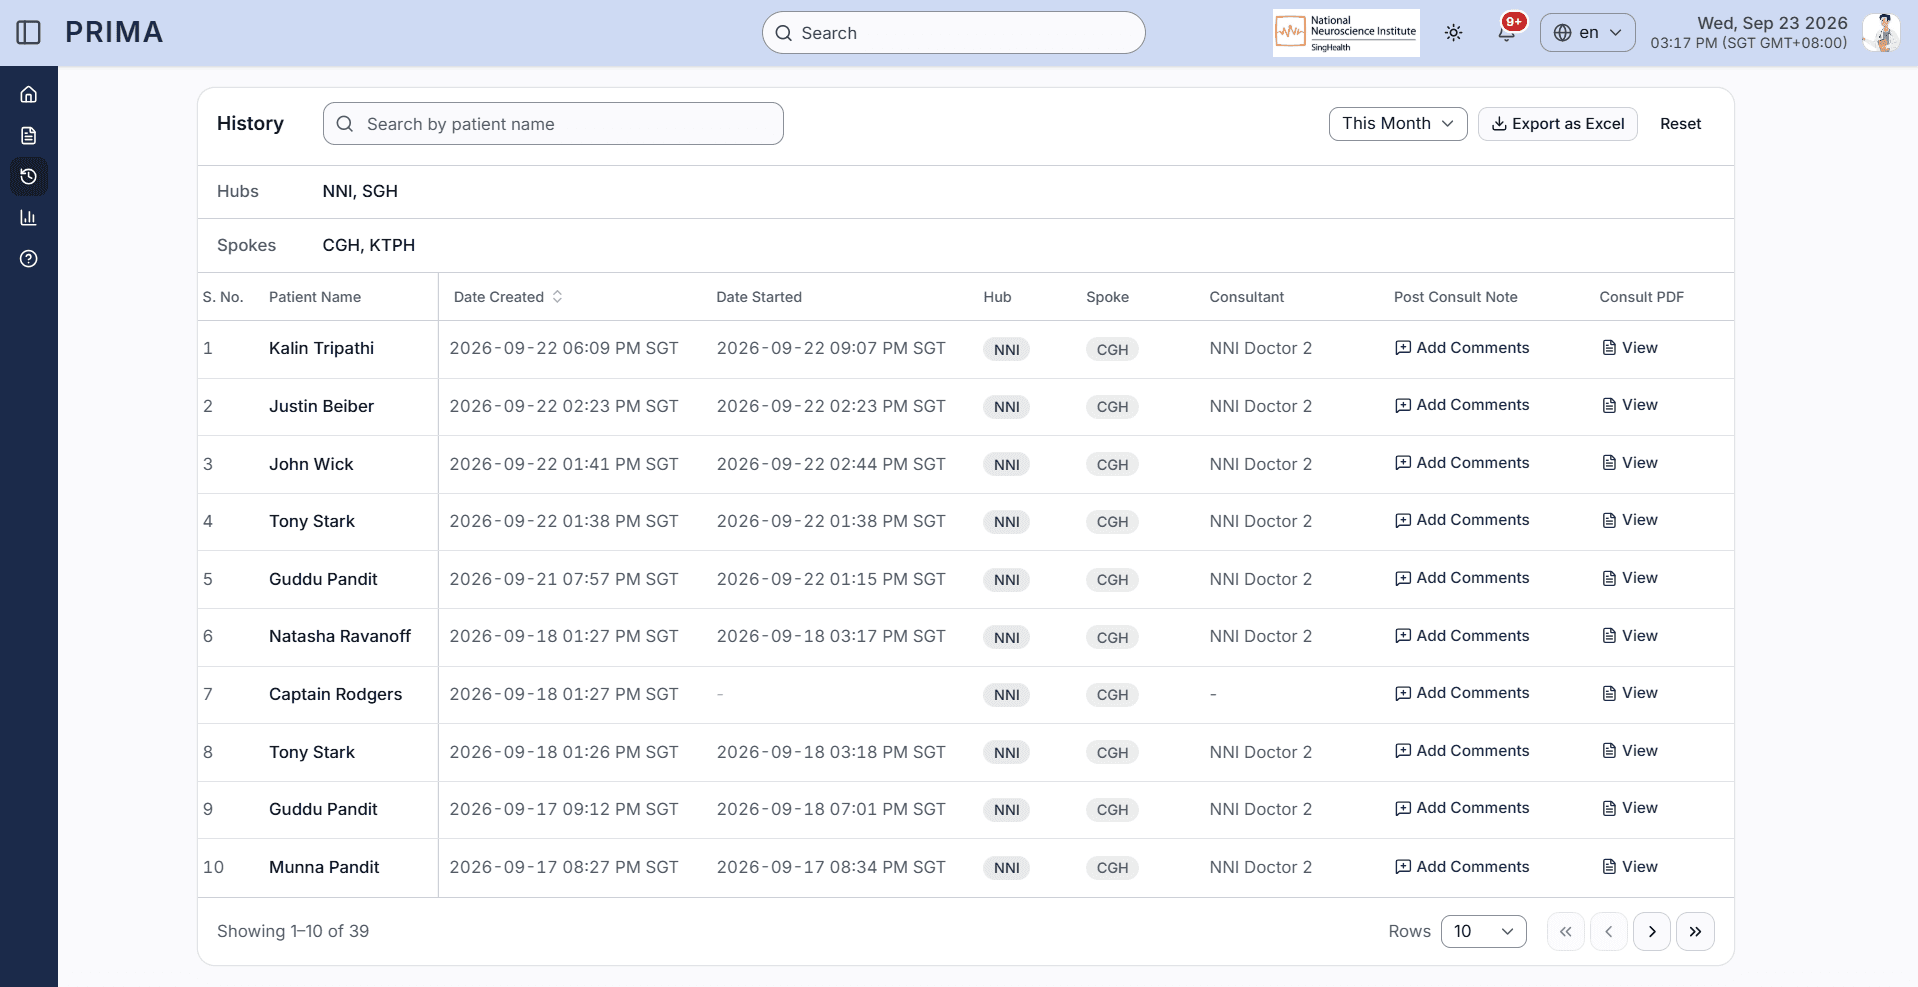Screen dimensions: 1918x987
Task: Click patient name Natasha Ravanoff
Action: [340, 636]
